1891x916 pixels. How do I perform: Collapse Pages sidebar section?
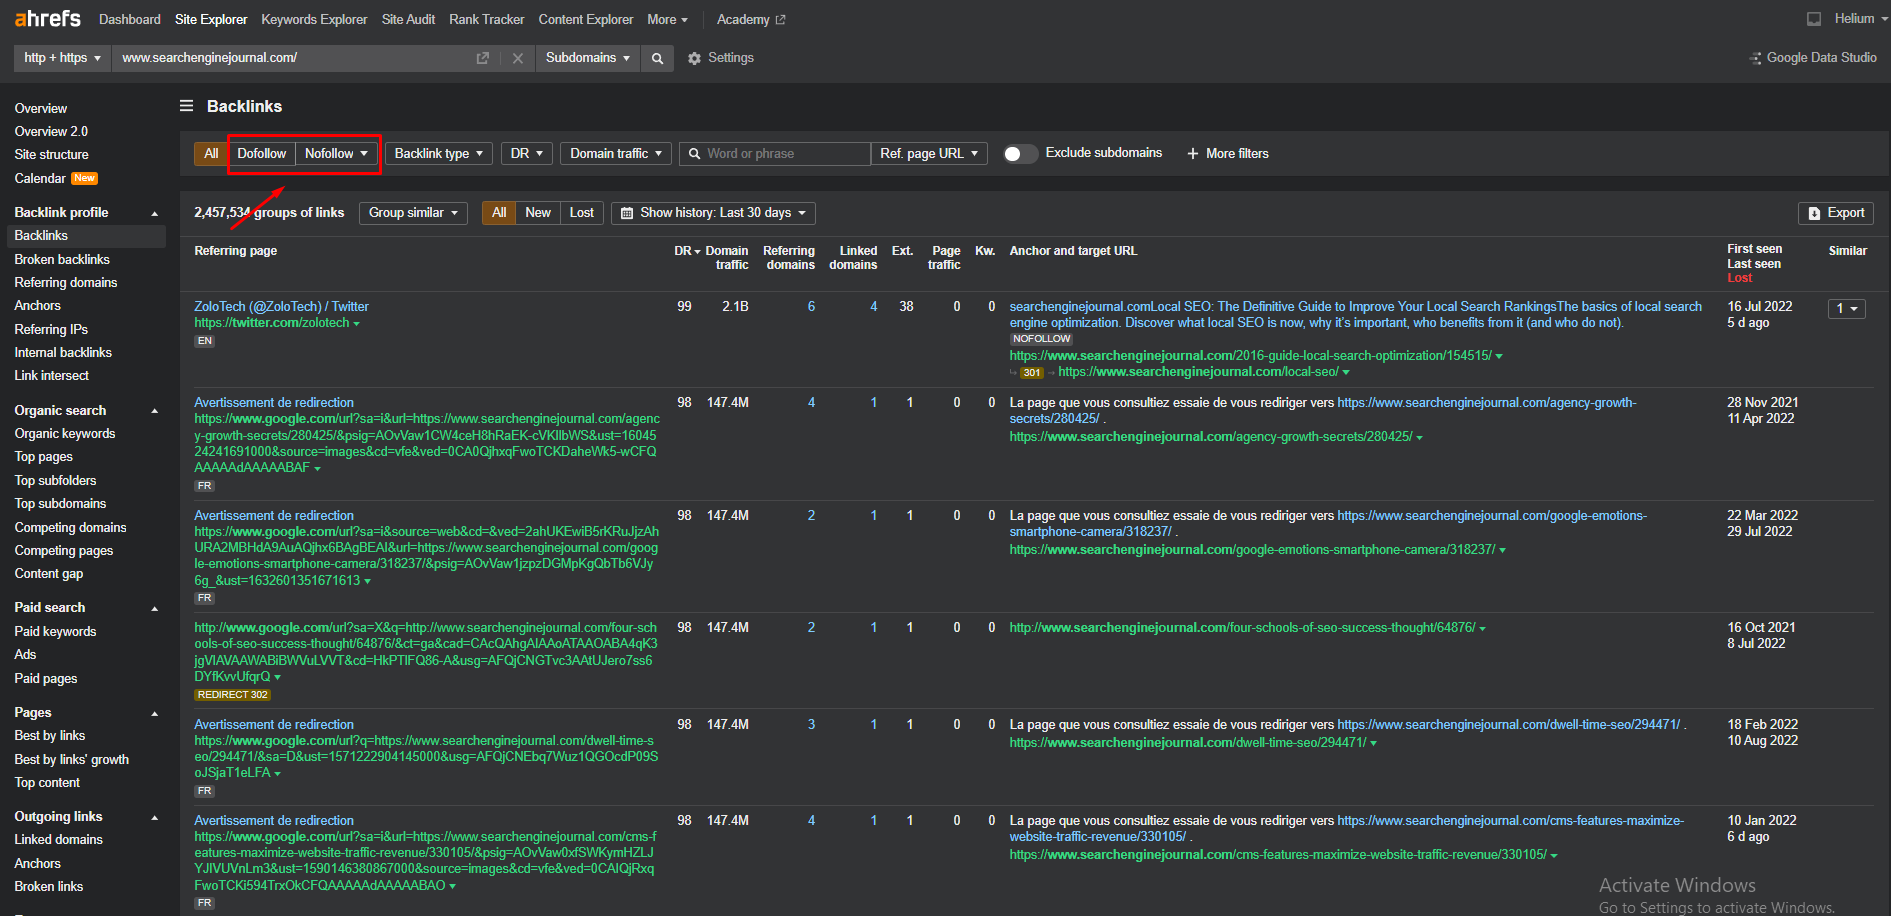(x=154, y=713)
